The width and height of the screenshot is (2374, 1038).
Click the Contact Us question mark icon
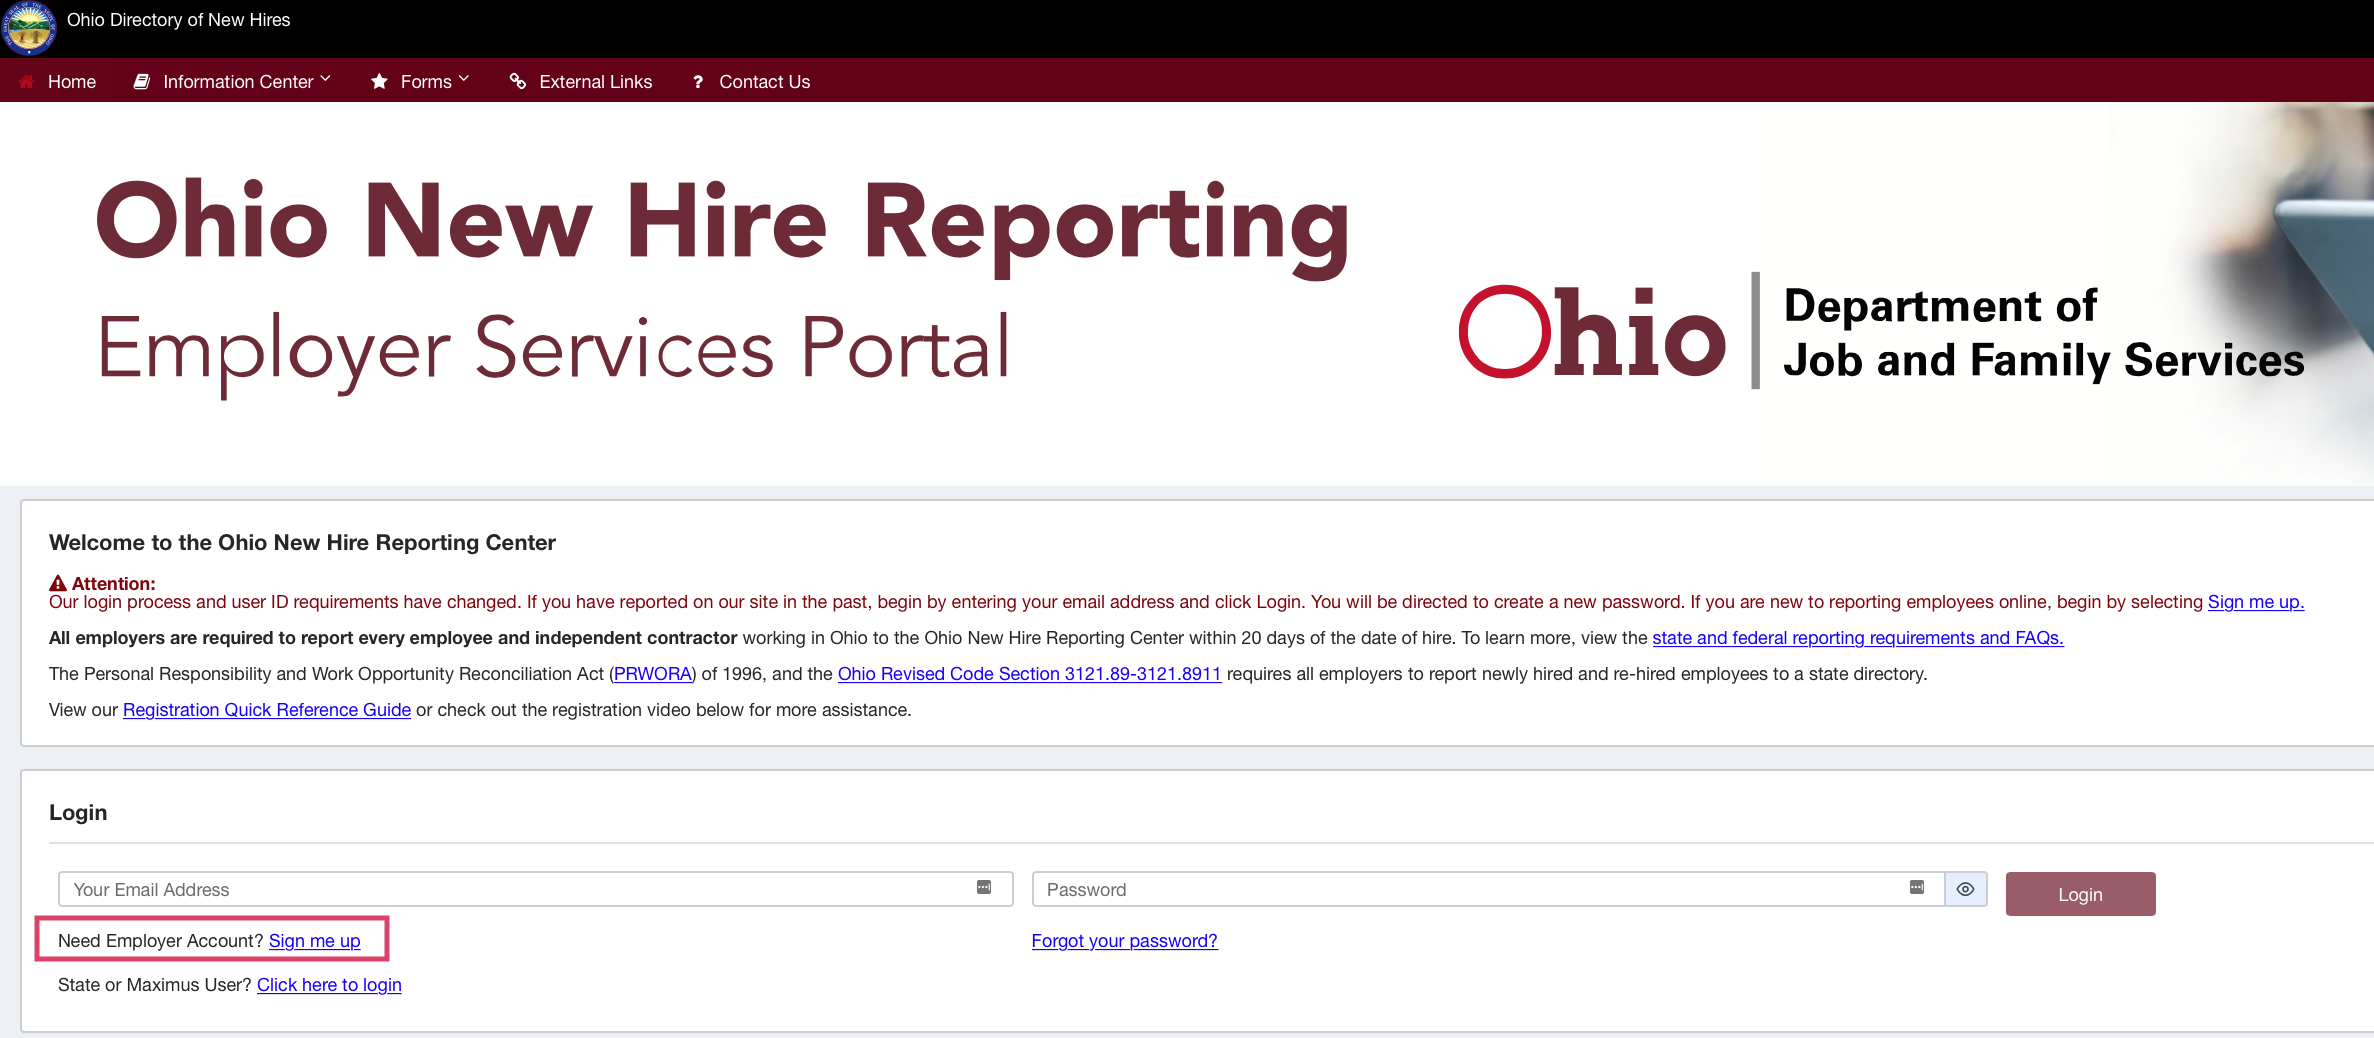pyautogui.click(x=698, y=82)
